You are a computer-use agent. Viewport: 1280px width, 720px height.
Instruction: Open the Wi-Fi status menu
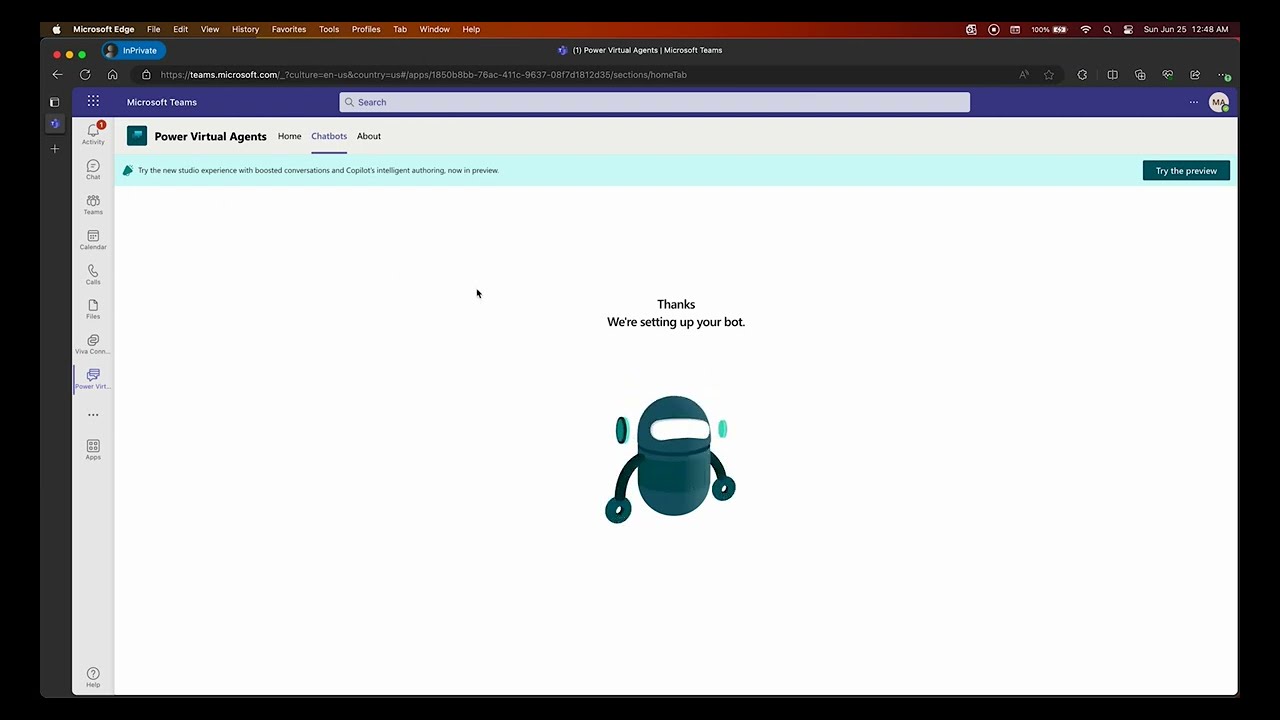1086,29
